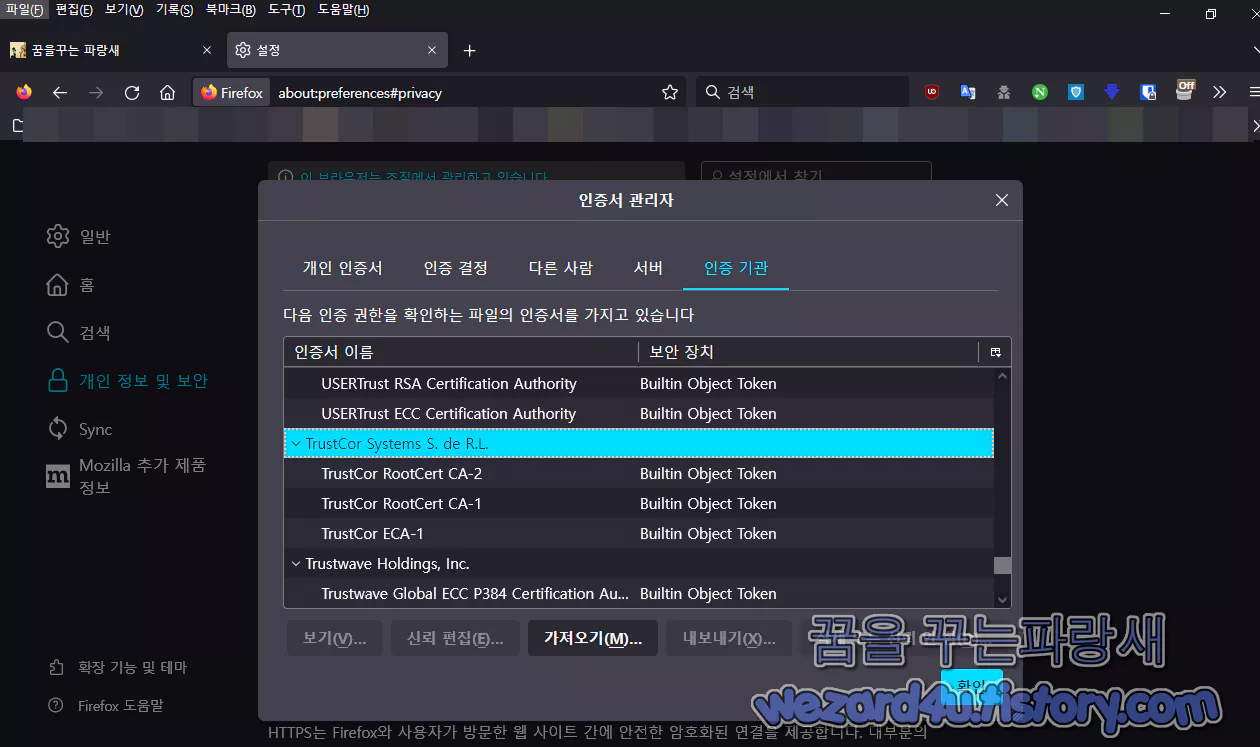This screenshot has height=747, width=1260.
Task: Open Sync settings from the sidebar
Action: (x=97, y=428)
